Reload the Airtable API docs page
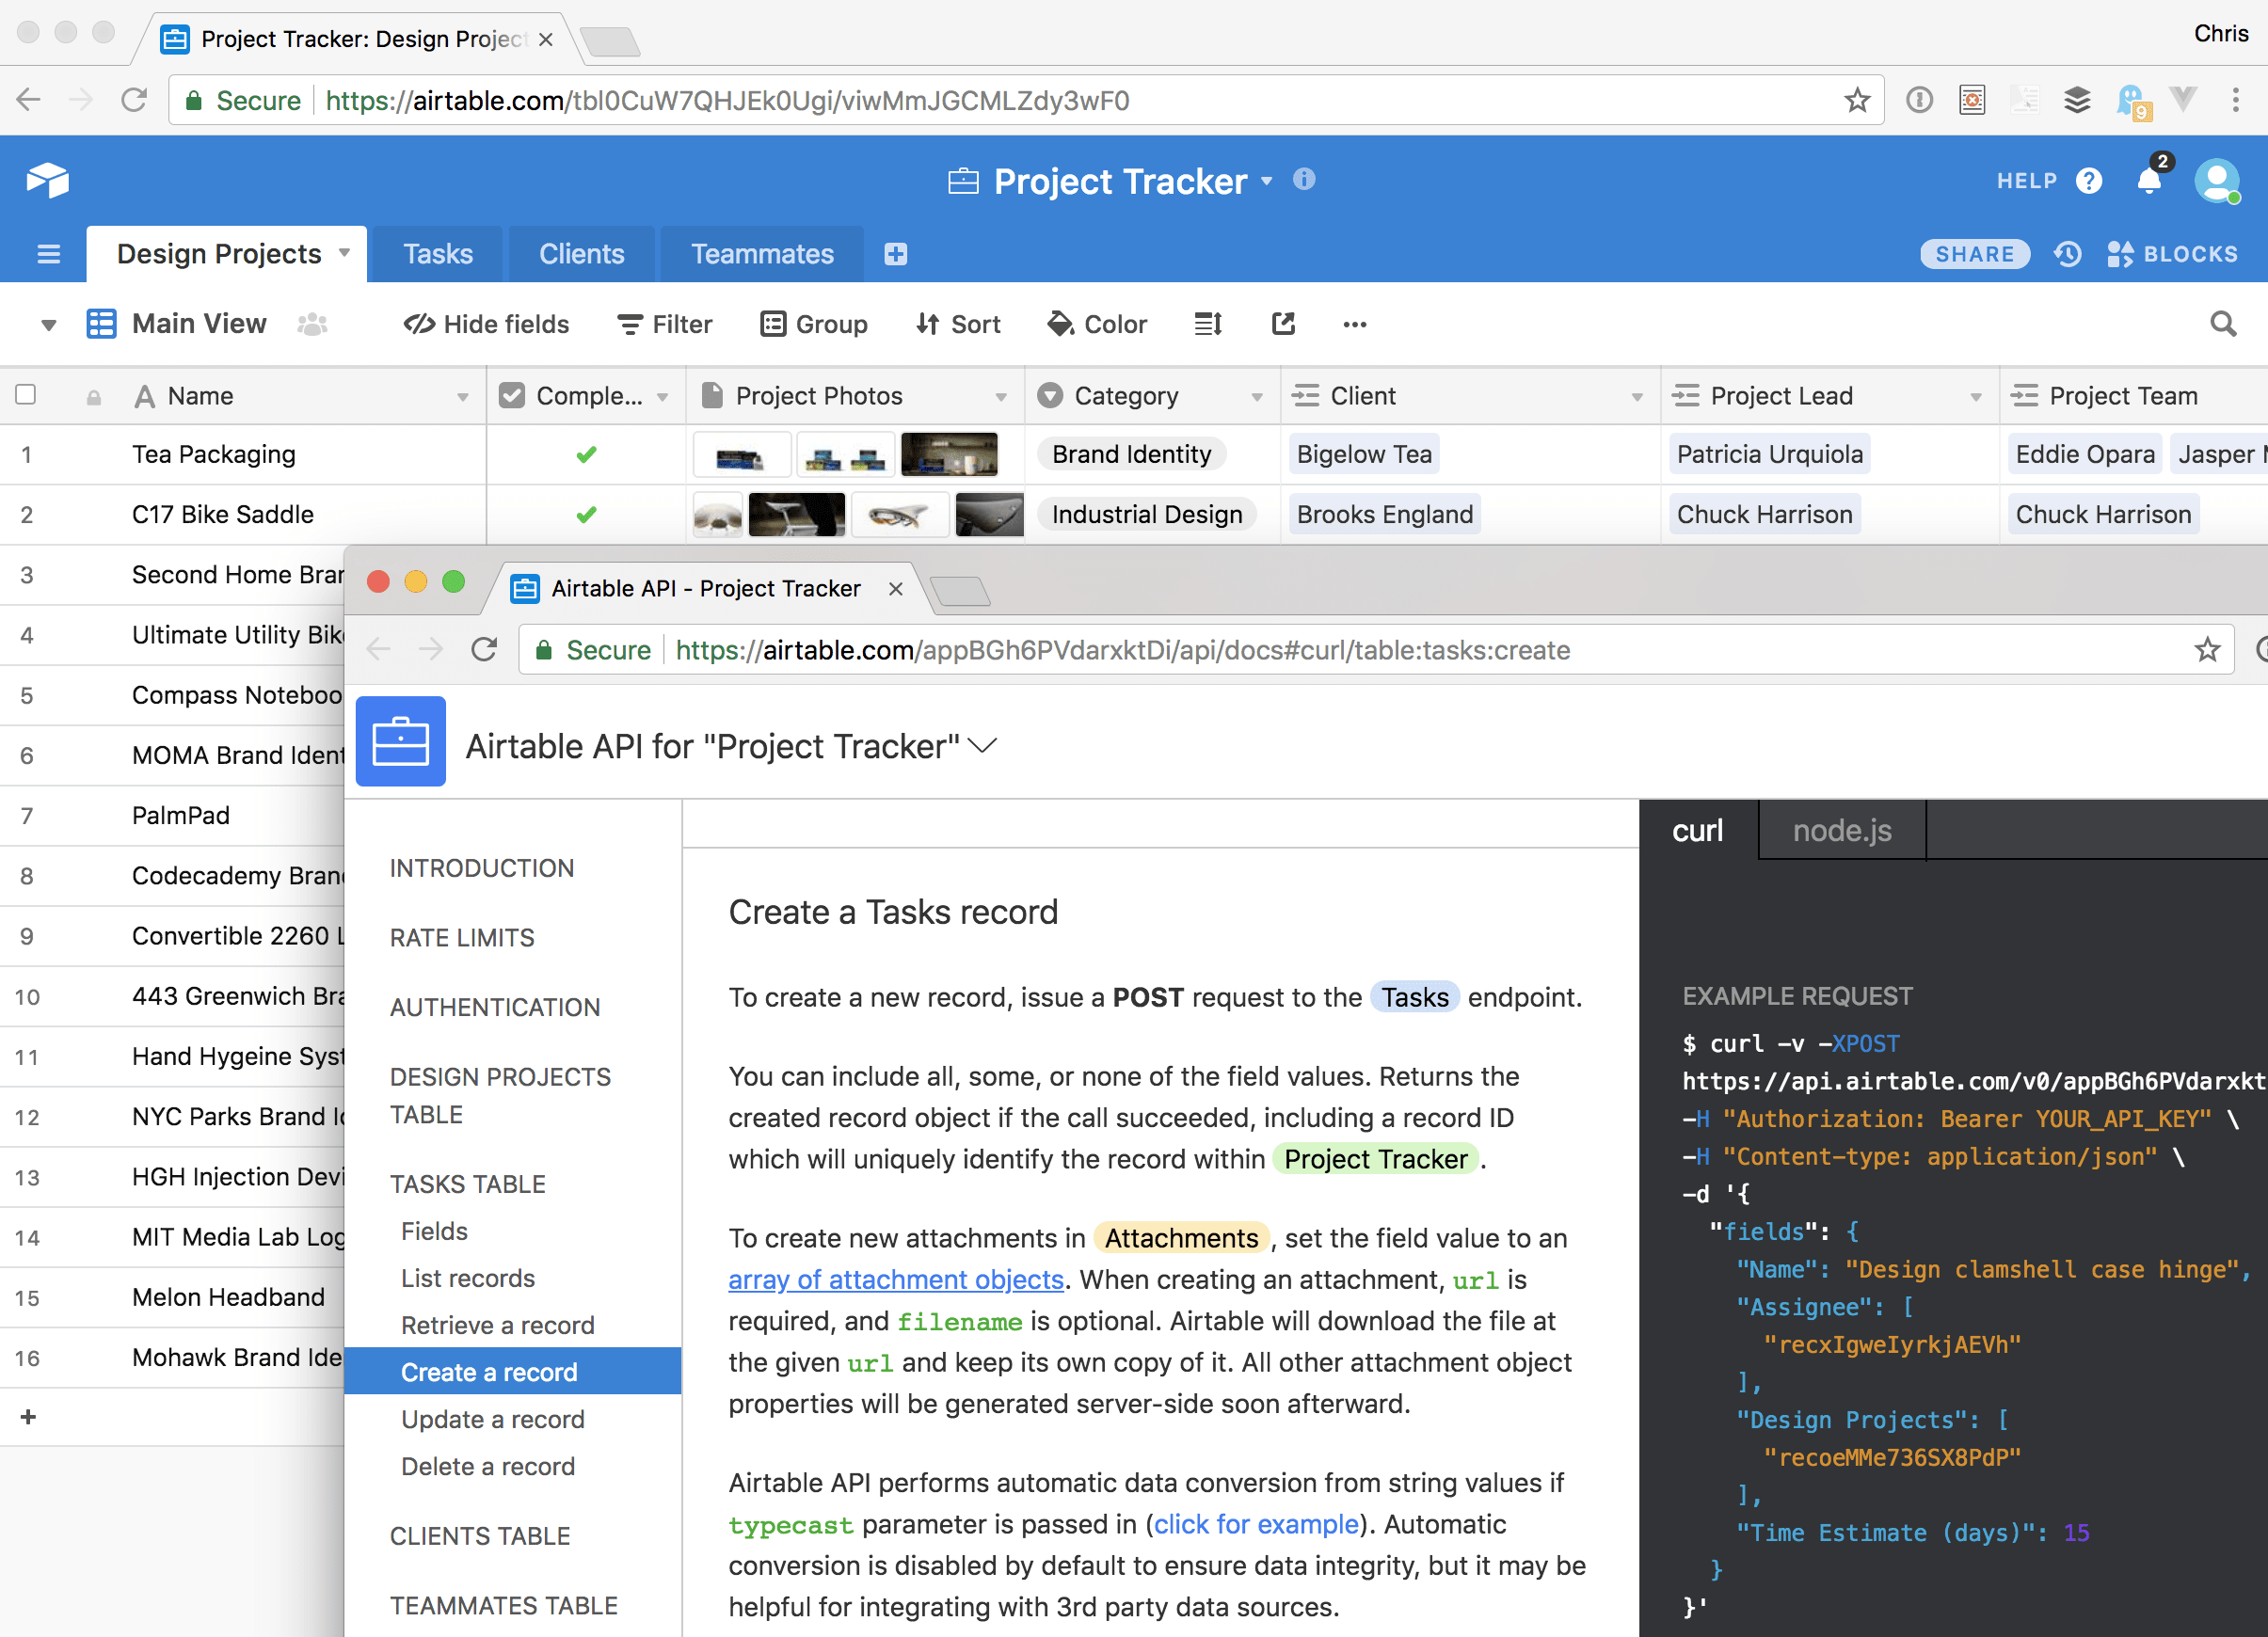The height and width of the screenshot is (1637, 2268). (484, 650)
